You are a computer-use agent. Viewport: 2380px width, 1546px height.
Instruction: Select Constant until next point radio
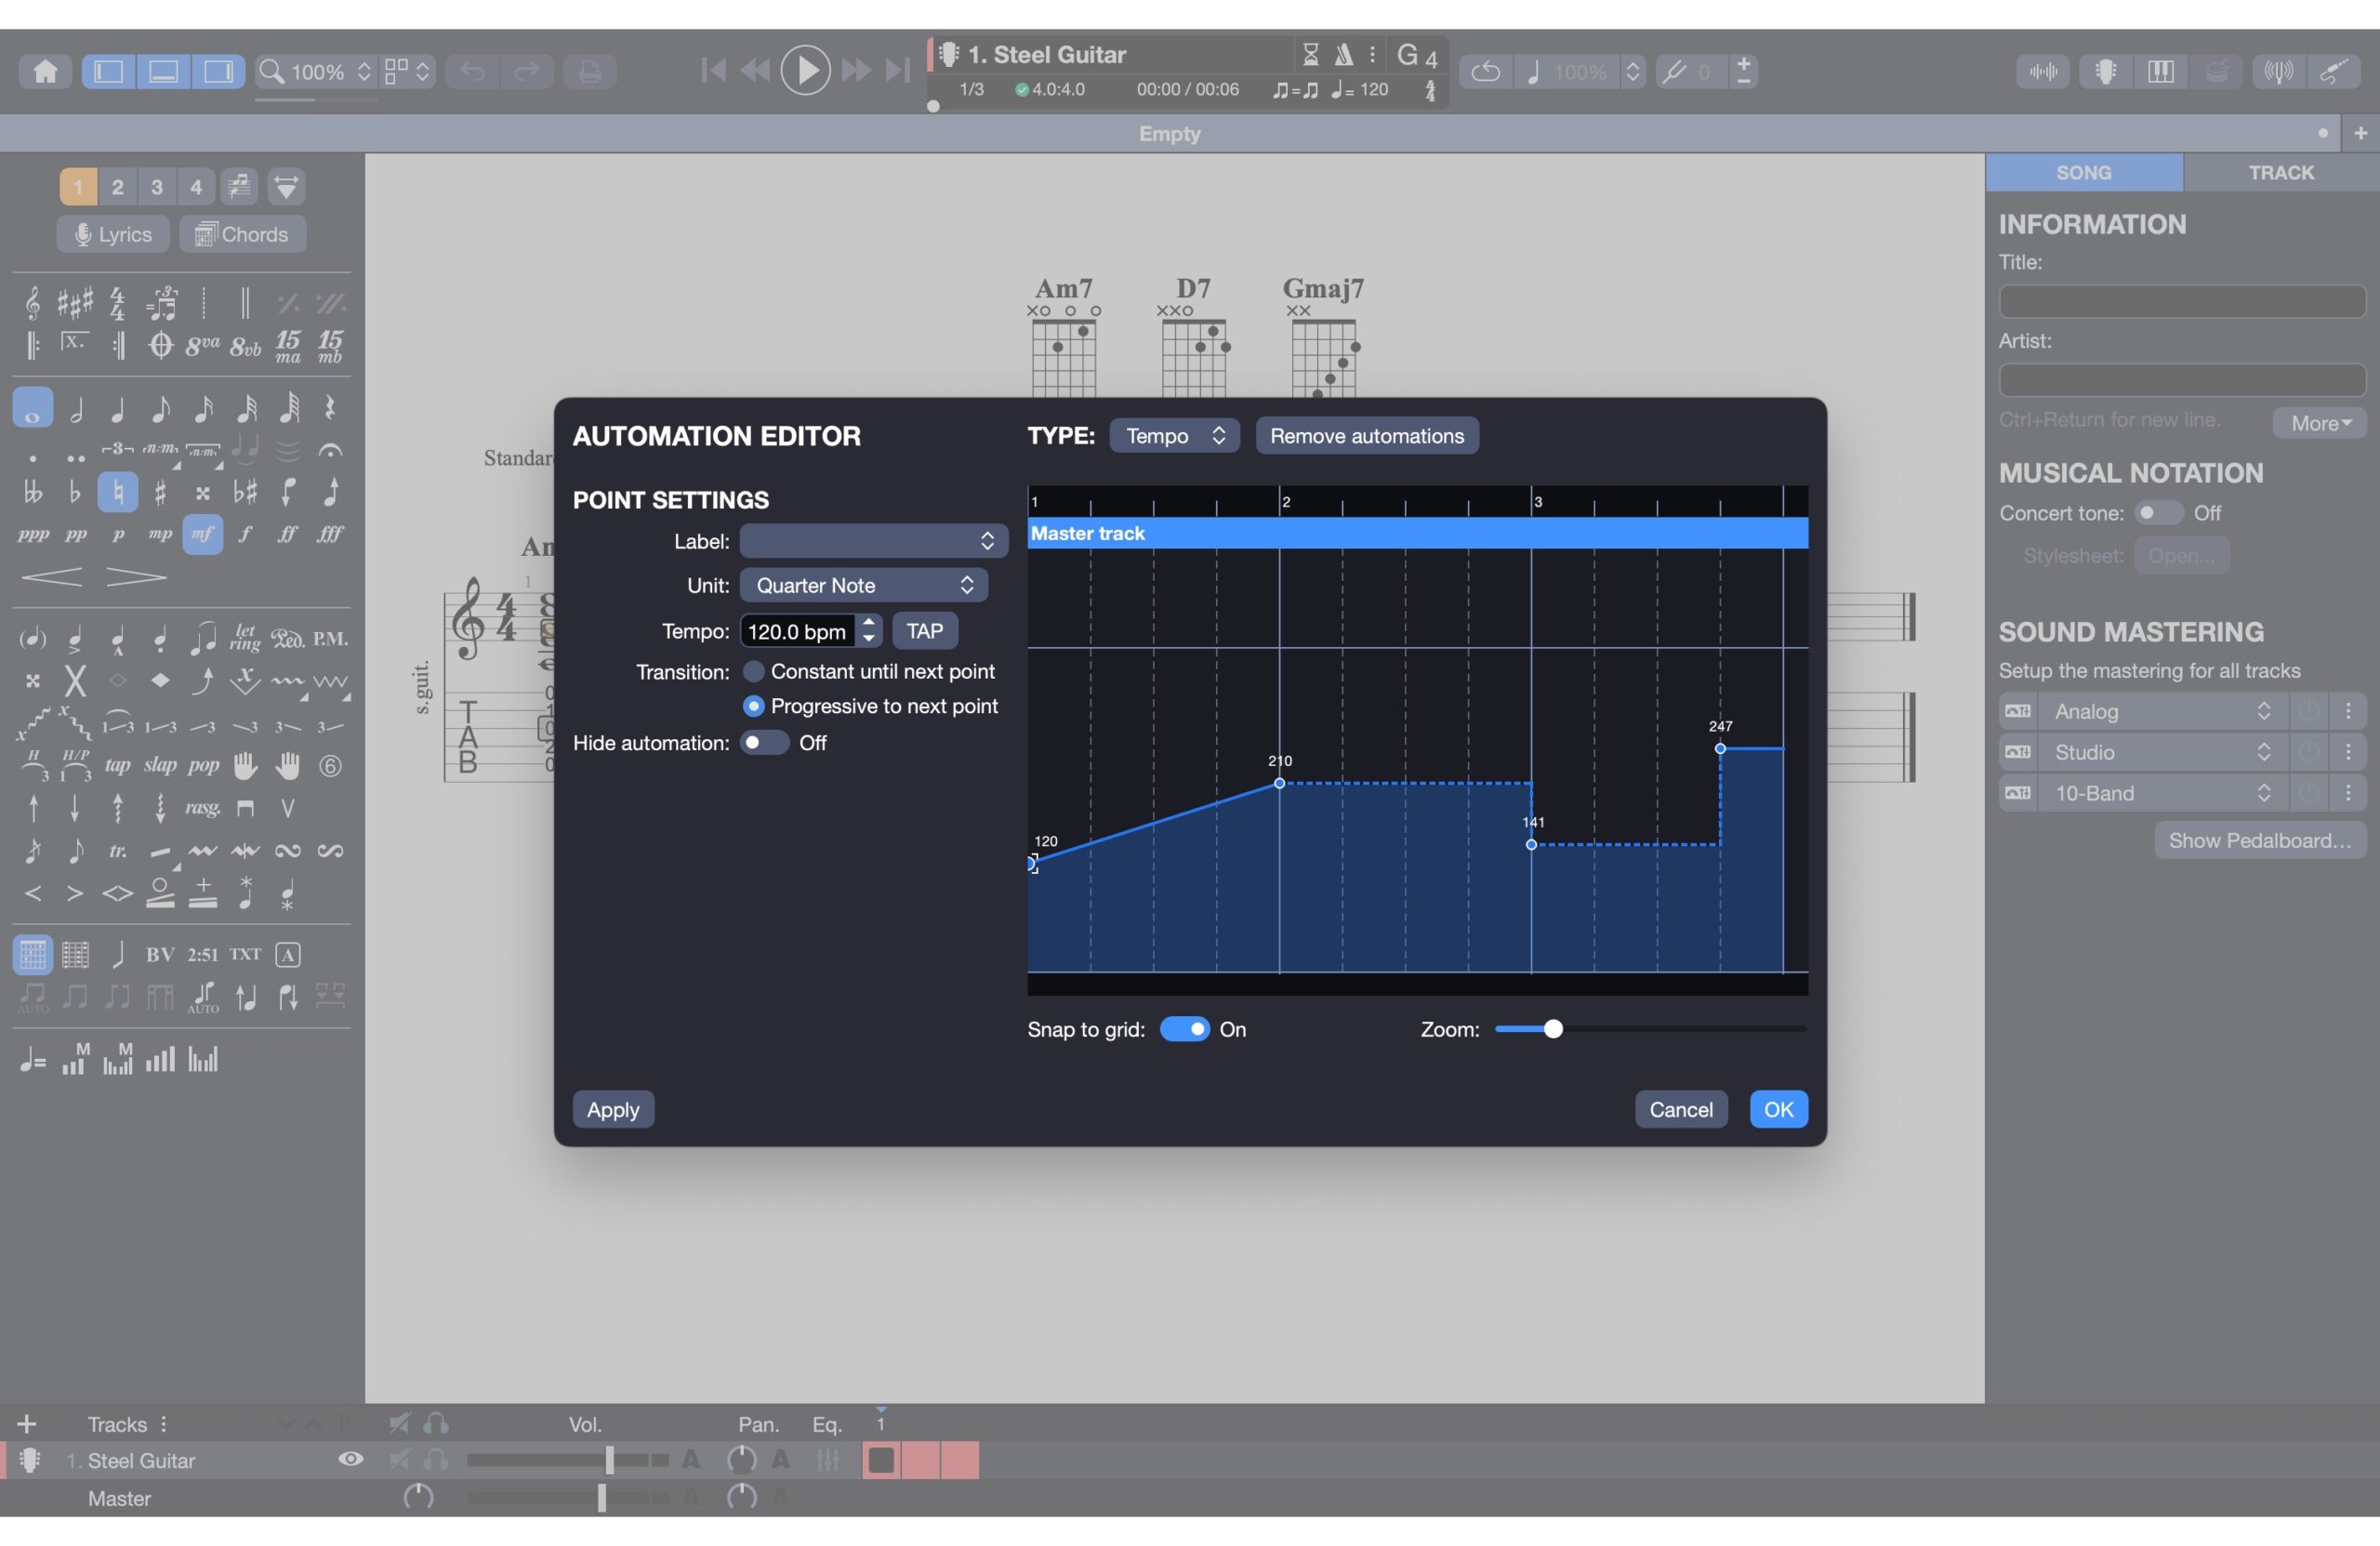(754, 671)
